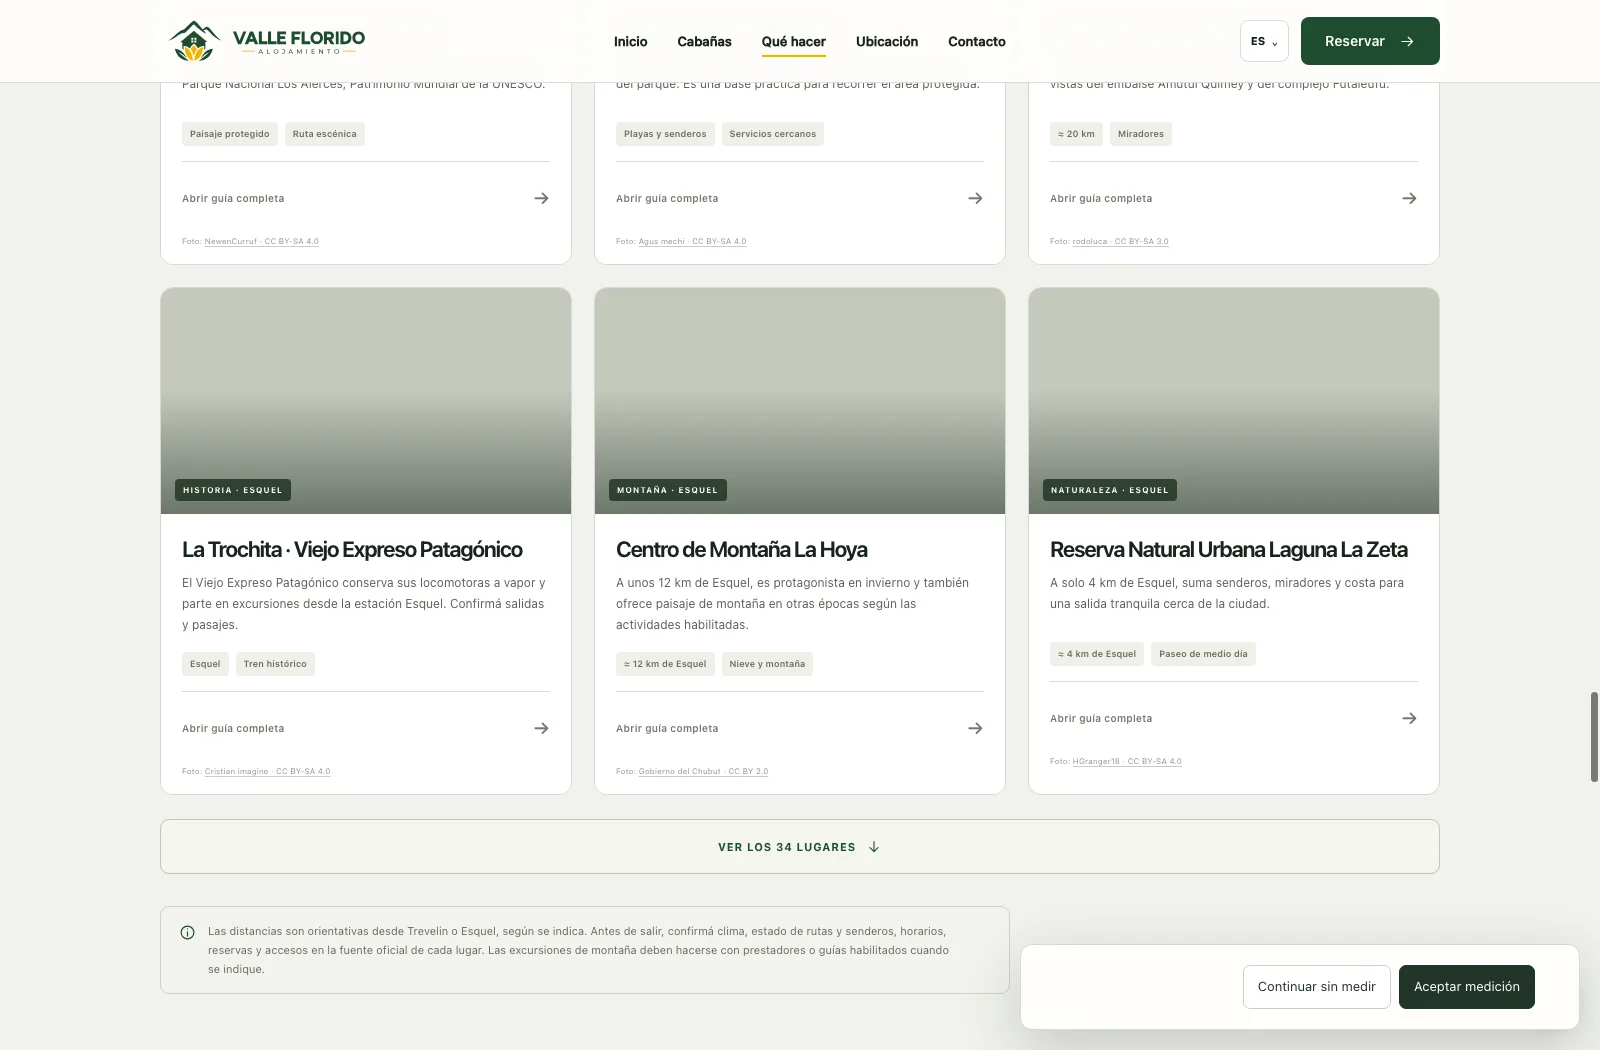Open the La Trochita card image
Viewport: 1600px width, 1050px height.
[366, 401]
